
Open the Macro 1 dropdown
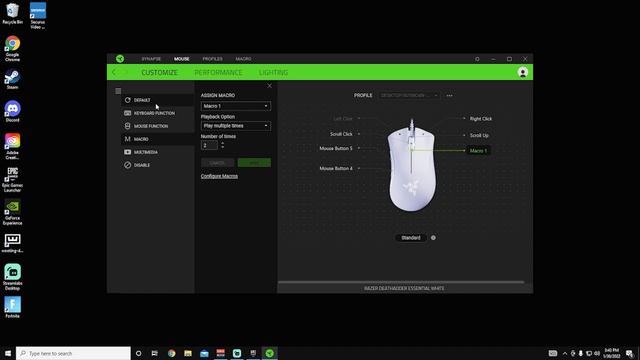click(x=236, y=106)
